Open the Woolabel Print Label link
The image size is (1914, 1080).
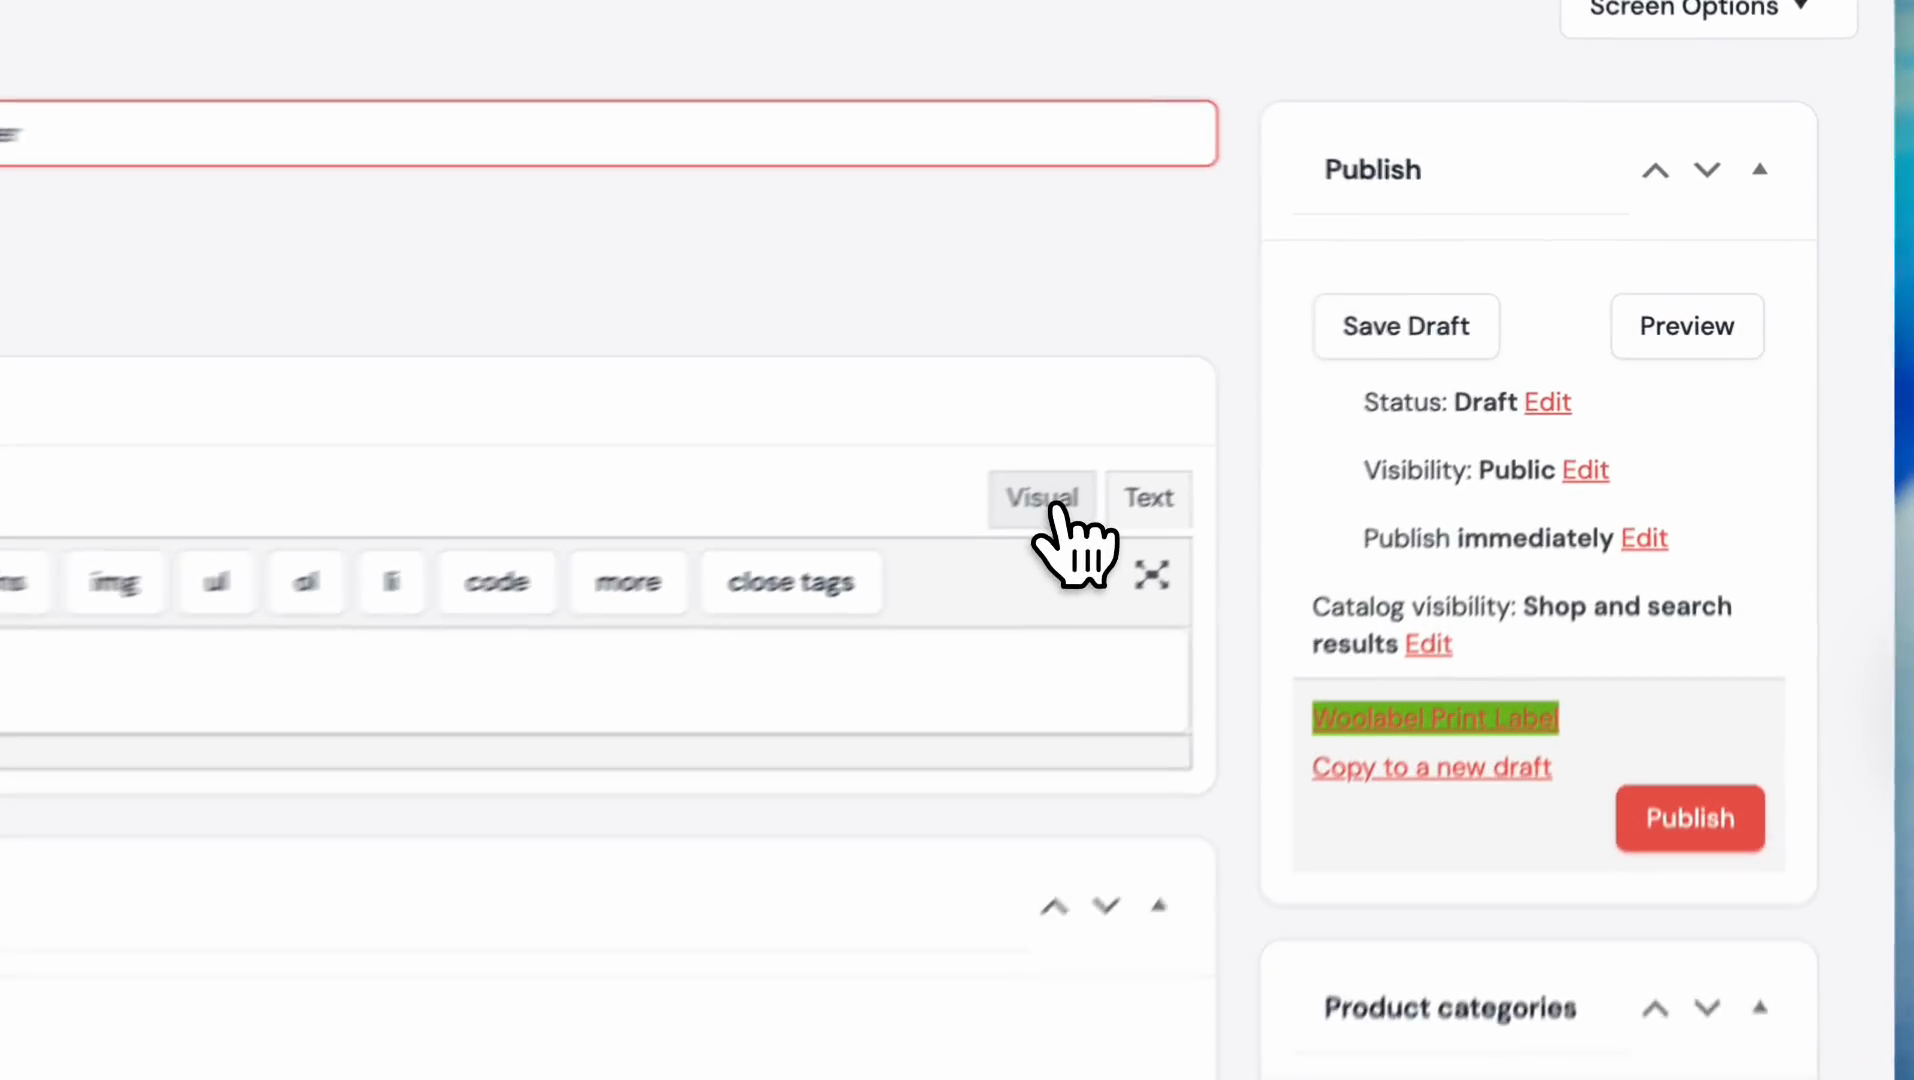[1434, 717]
